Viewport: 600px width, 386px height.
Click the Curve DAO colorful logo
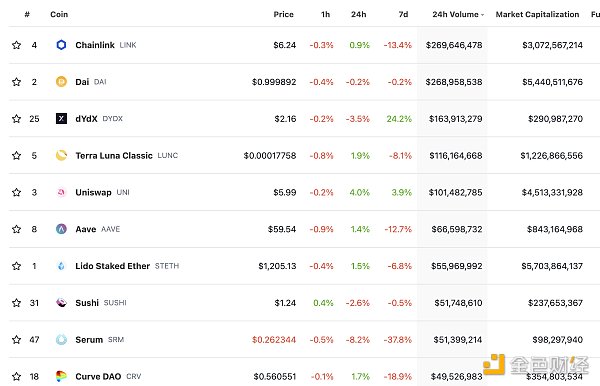tap(61, 376)
